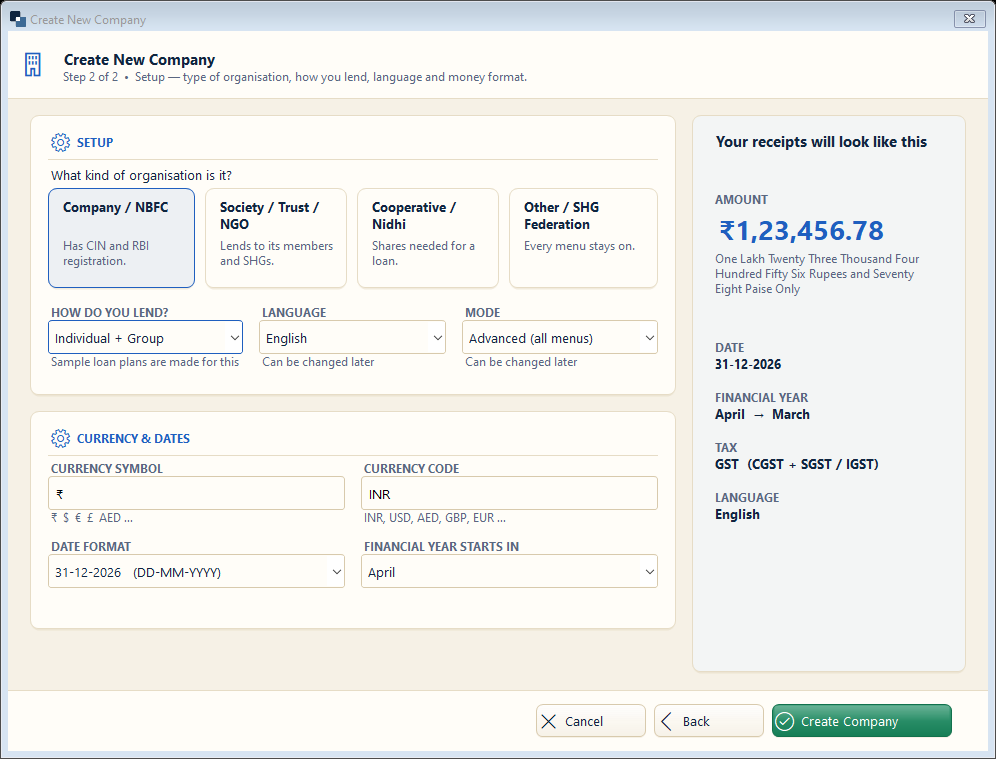The image size is (996, 759).
Task: Click the Currency Symbol input field
Action: (x=196, y=493)
